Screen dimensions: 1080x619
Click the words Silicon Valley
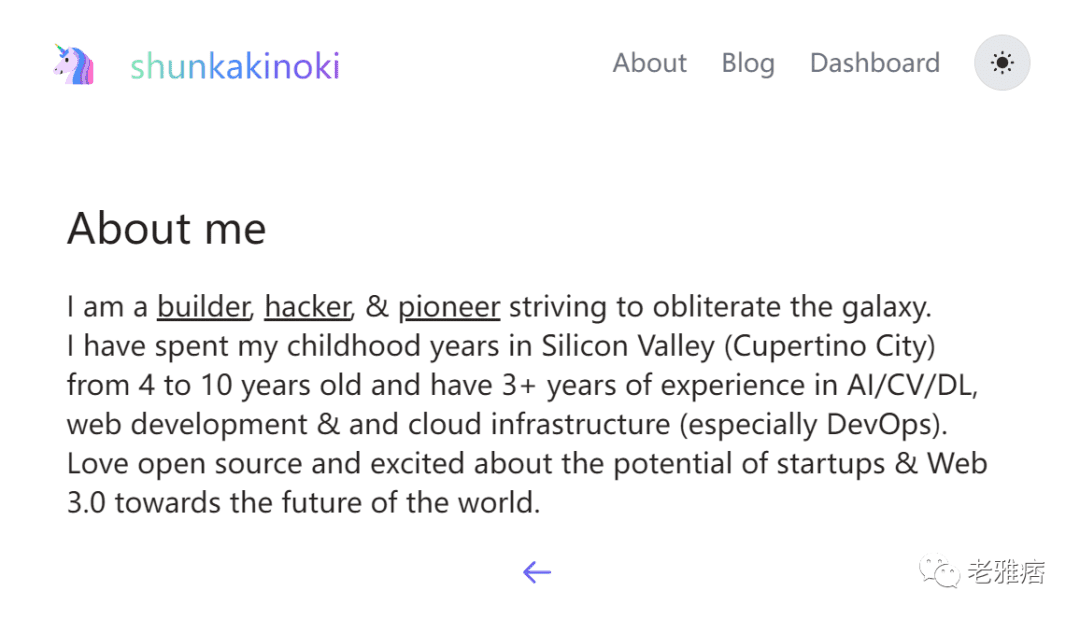pos(628,346)
